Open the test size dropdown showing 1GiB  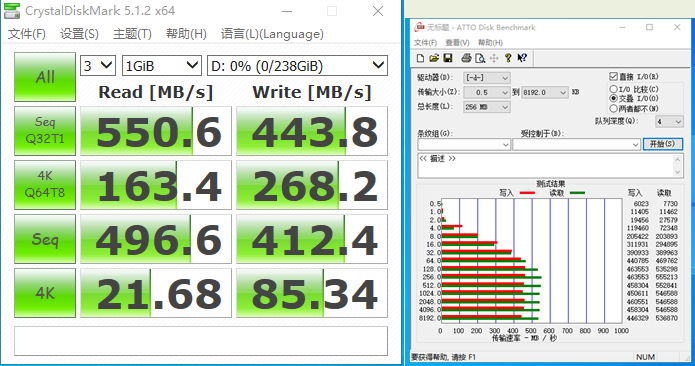point(162,66)
